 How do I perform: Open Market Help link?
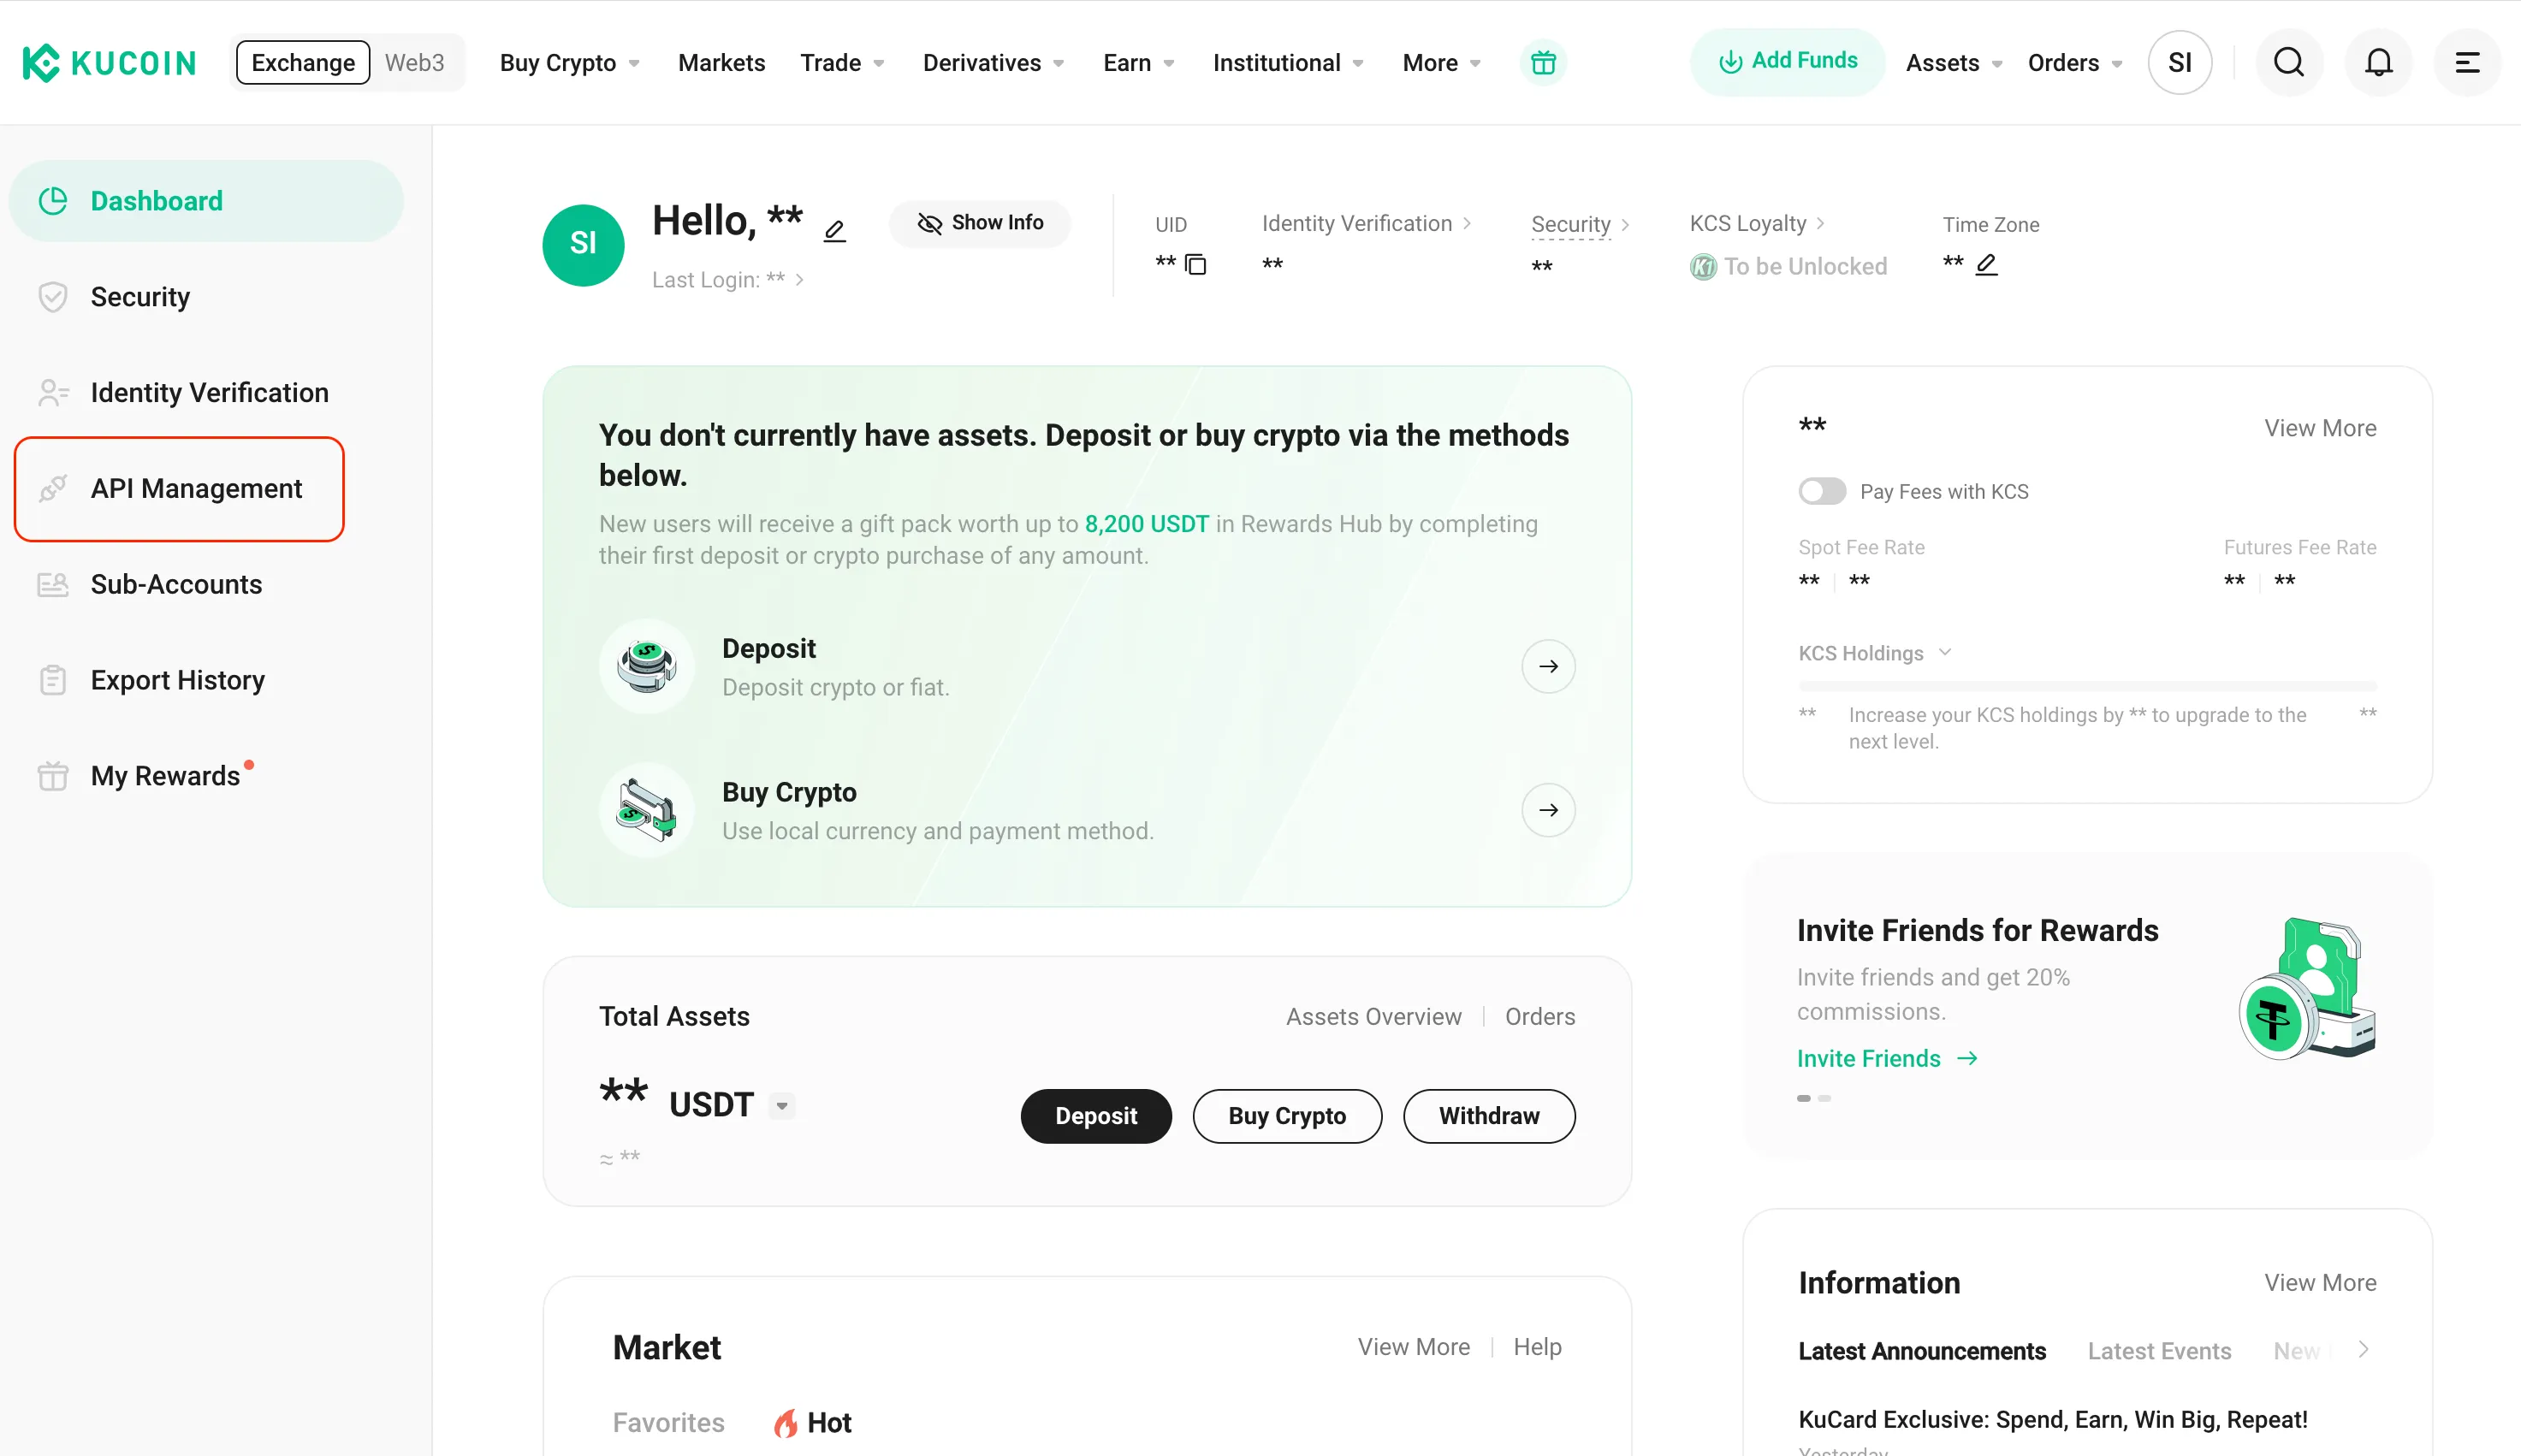tap(1537, 1347)
